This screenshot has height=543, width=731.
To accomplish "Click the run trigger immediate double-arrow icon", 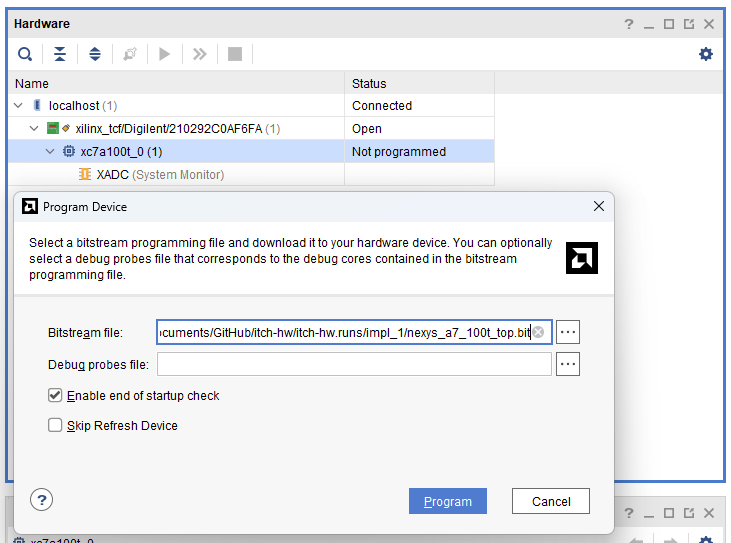I will tap(200, 54).
